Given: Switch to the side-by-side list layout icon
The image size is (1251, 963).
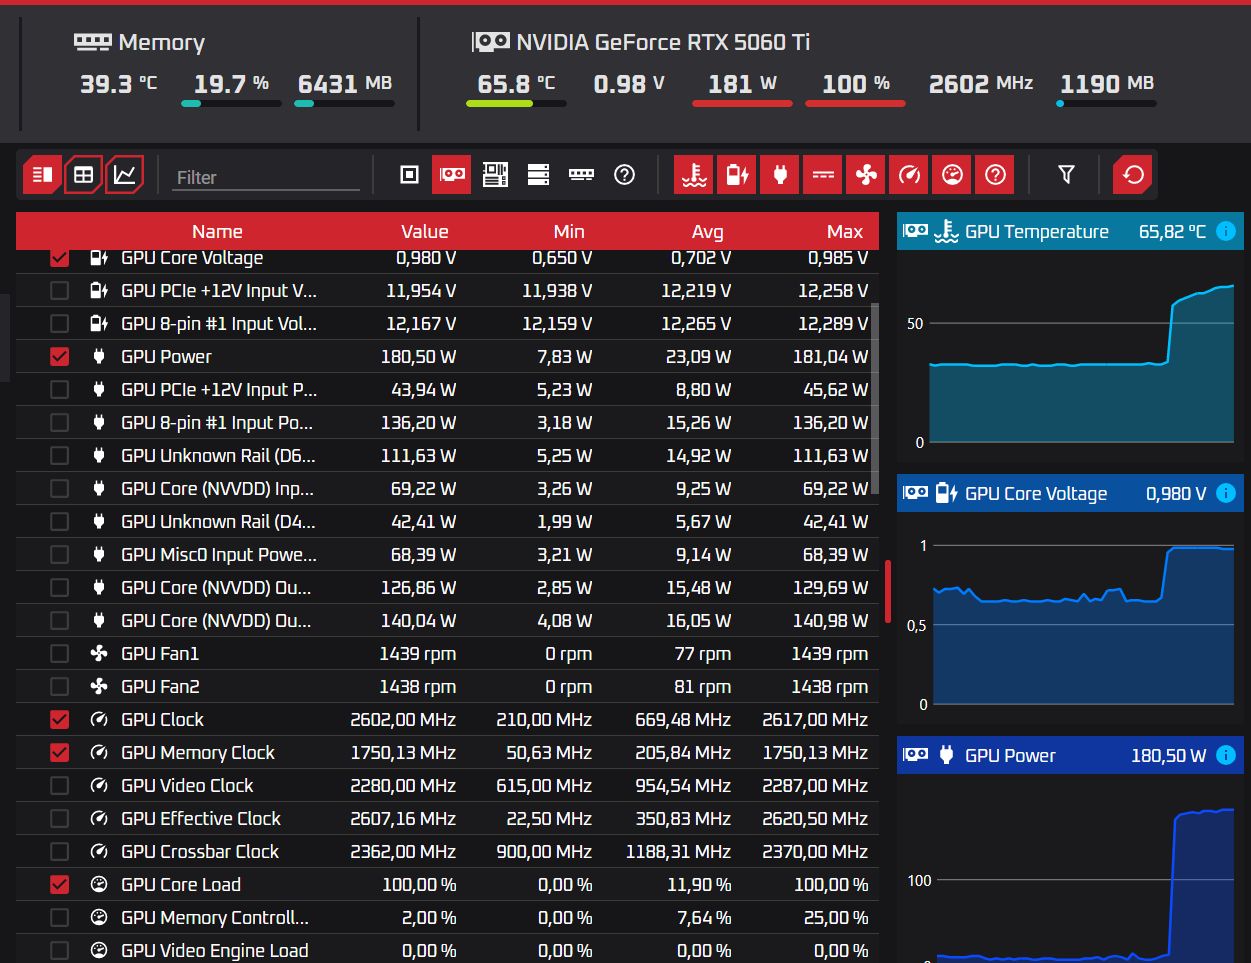Looking at the screenshot, I should [x=42, y=175].
